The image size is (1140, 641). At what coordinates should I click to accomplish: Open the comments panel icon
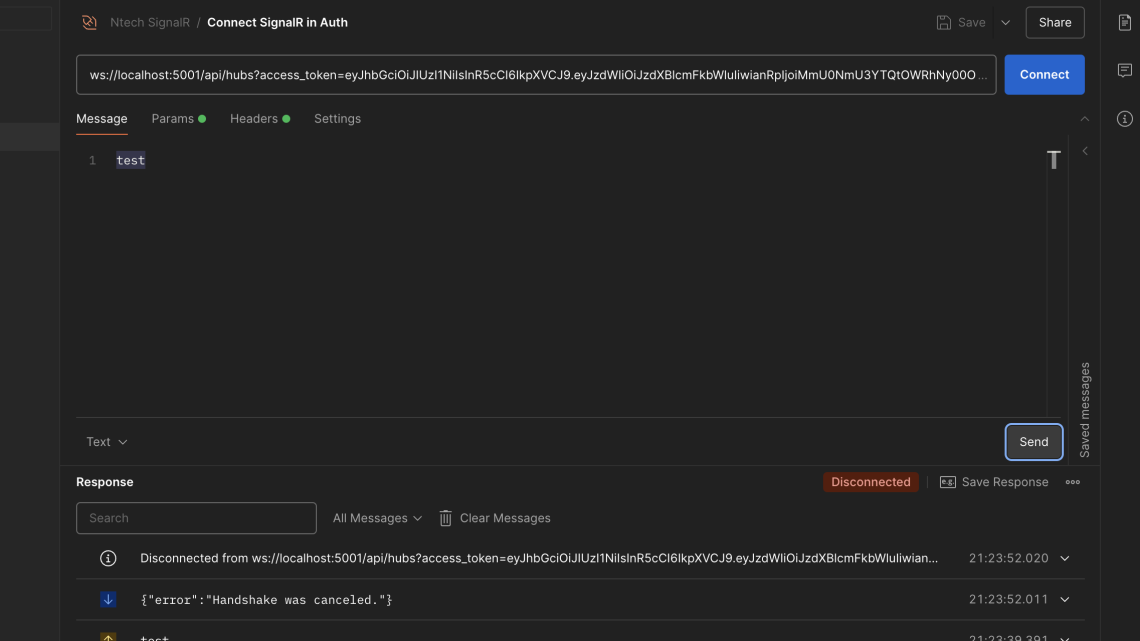pyautogui.click(x=1125, y=70)
